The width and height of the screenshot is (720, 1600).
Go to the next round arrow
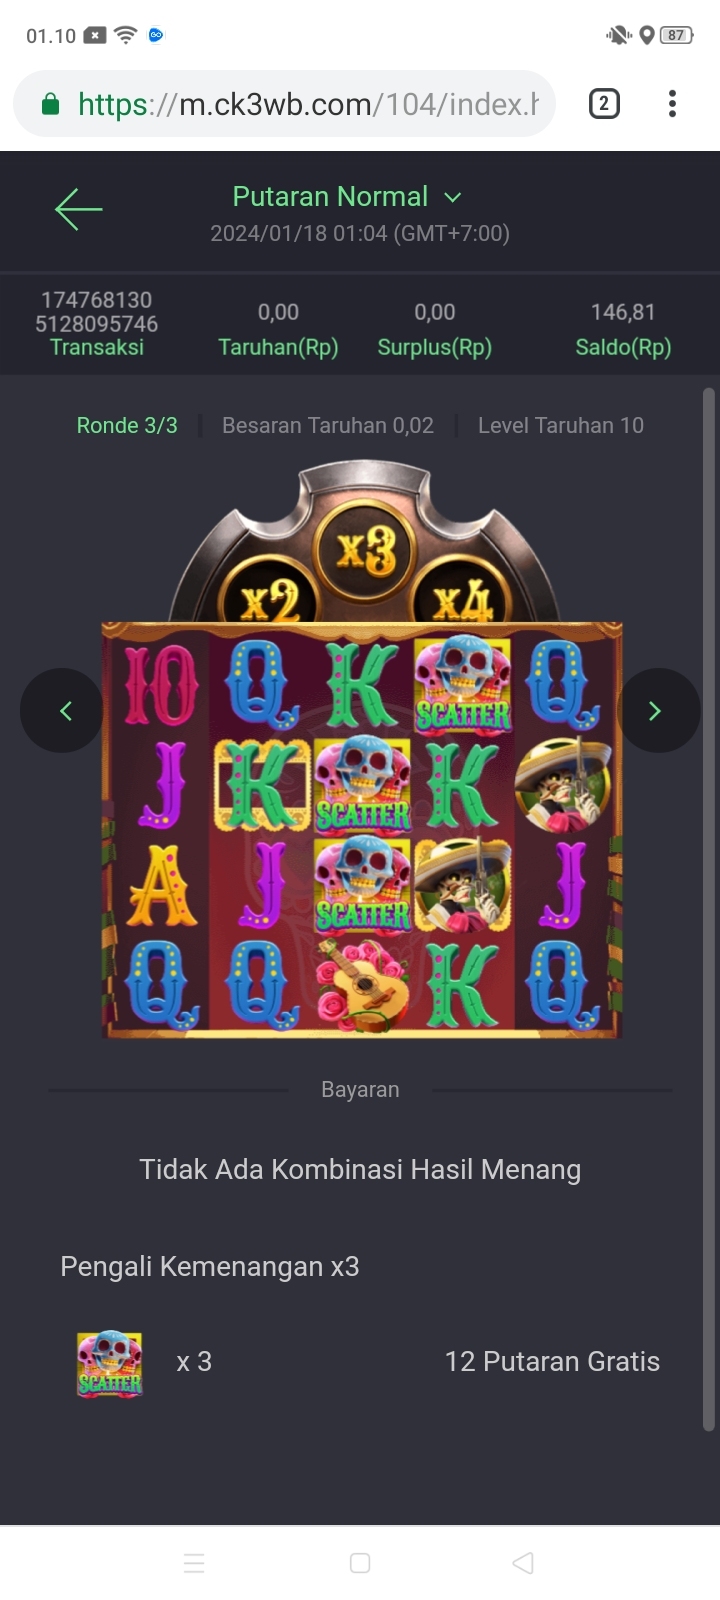(x=658, y=711)
